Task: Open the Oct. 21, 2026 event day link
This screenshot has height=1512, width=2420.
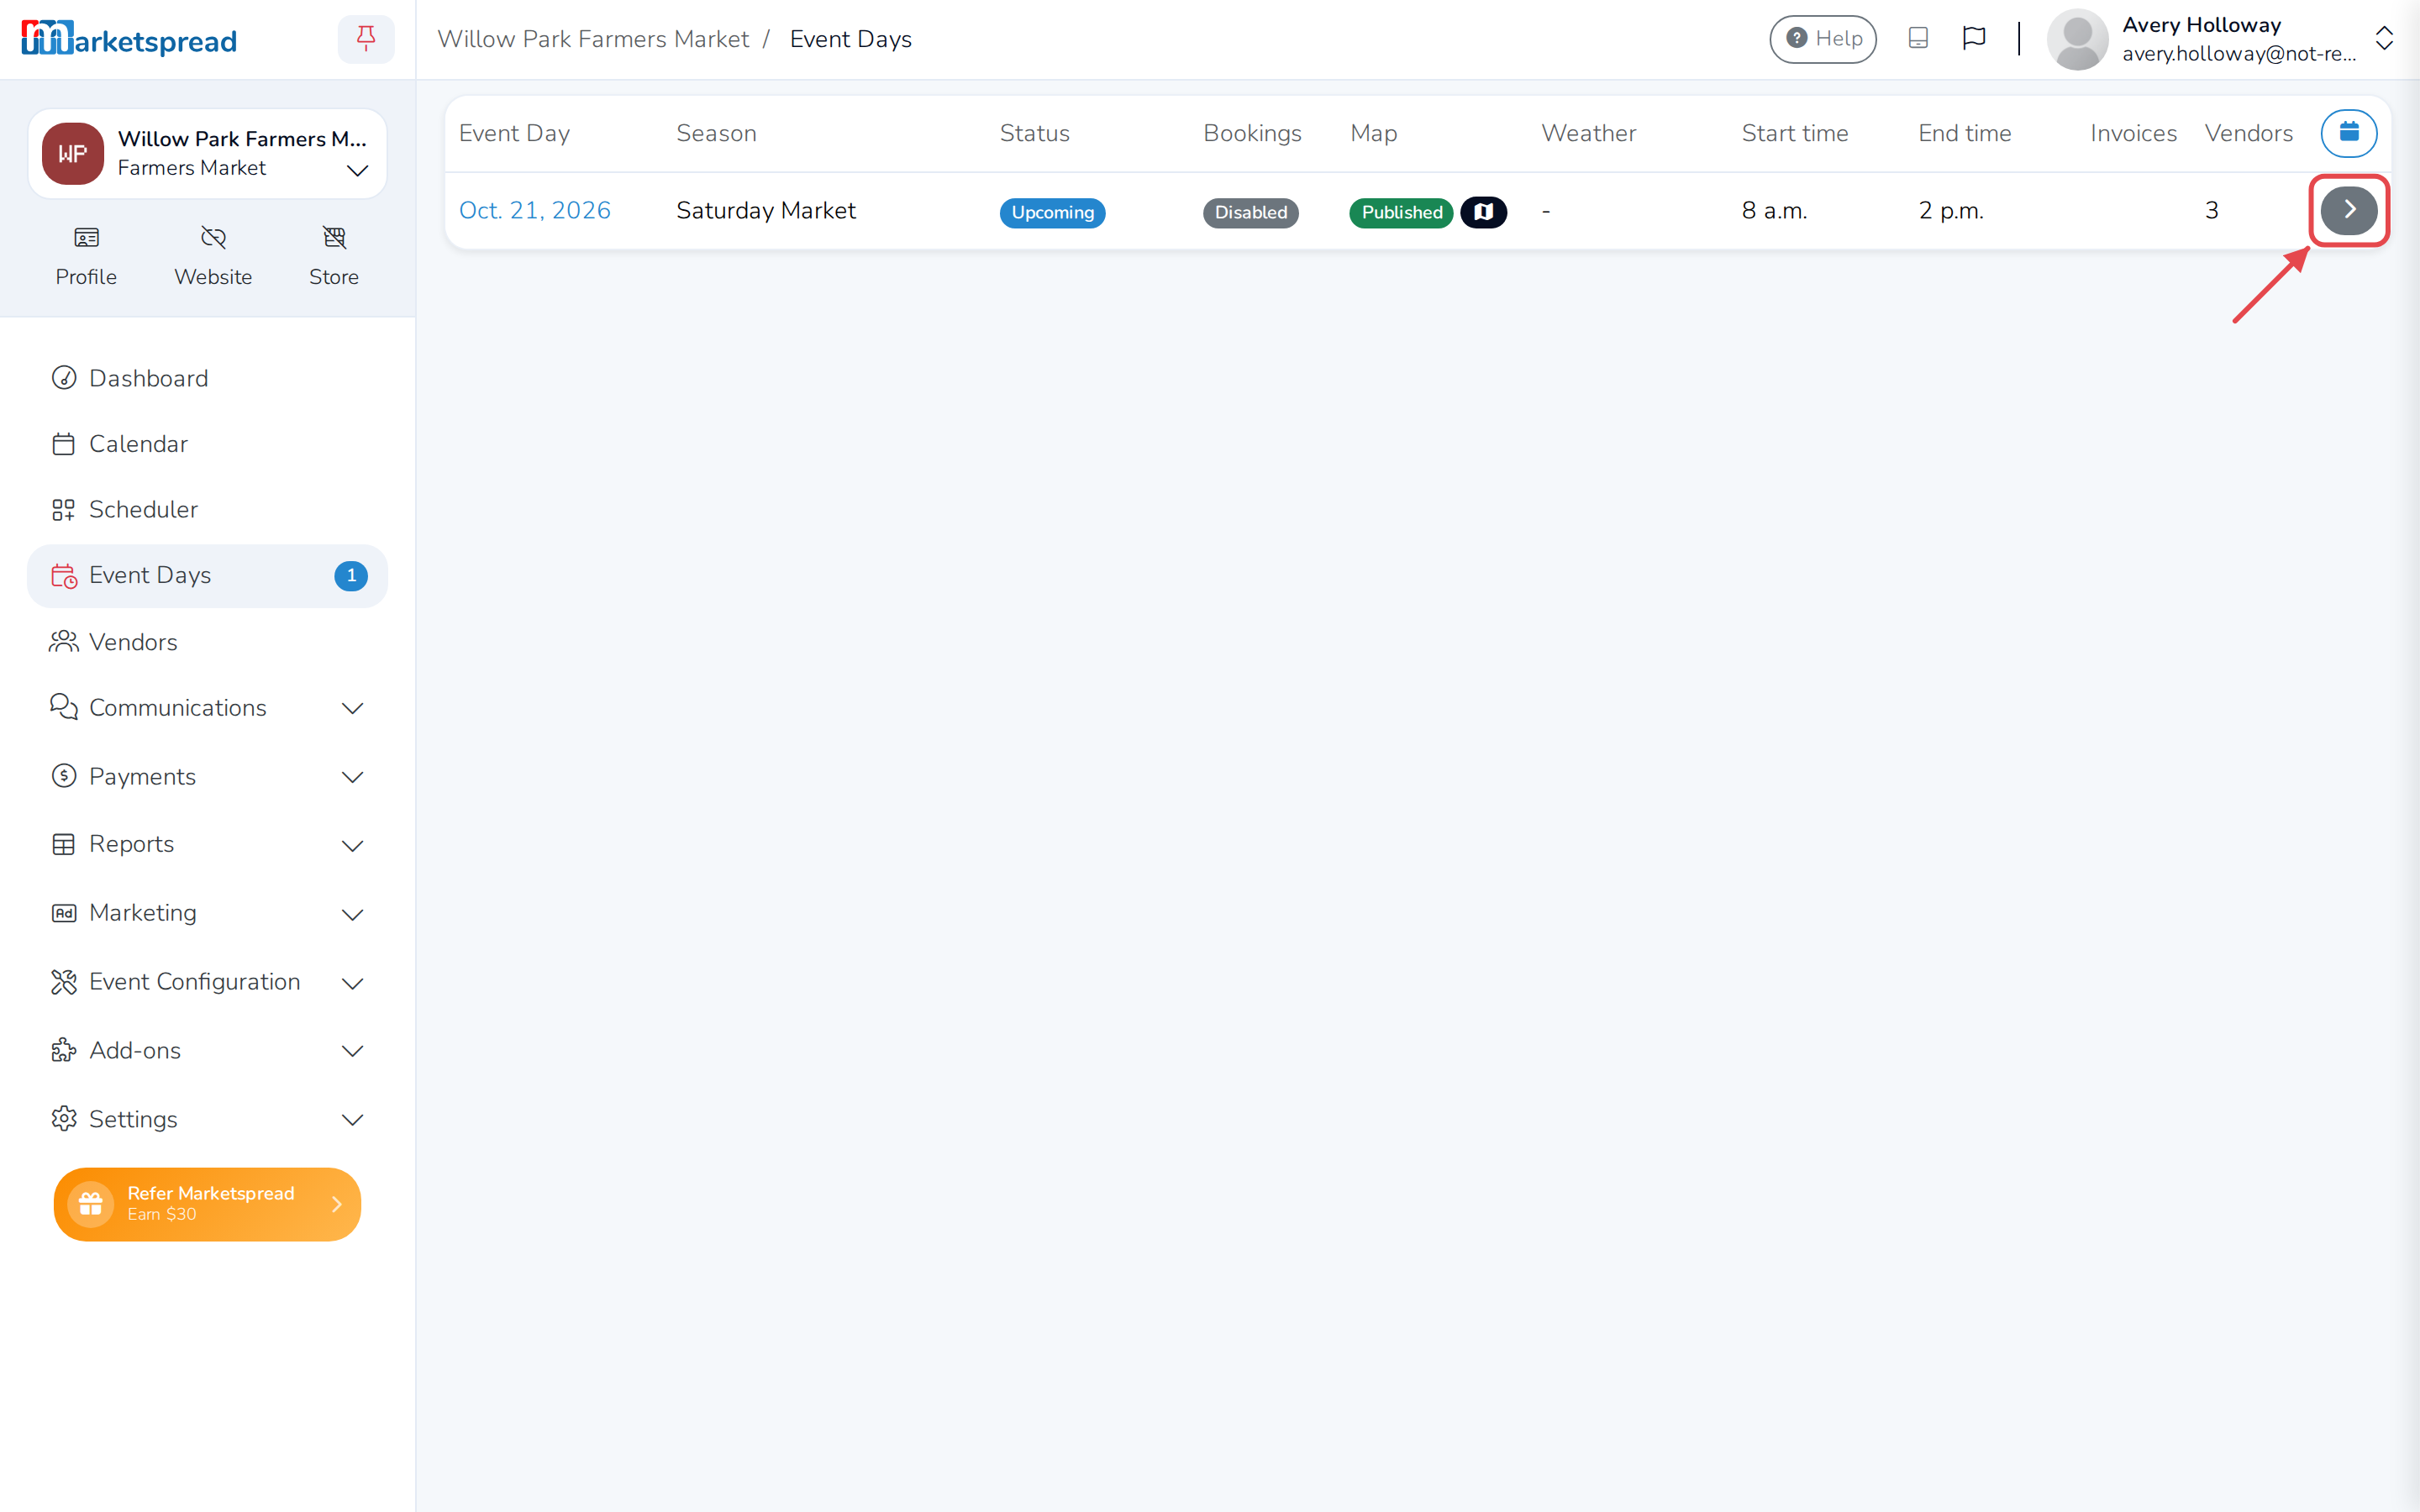Action: click(x=534, y=211)
